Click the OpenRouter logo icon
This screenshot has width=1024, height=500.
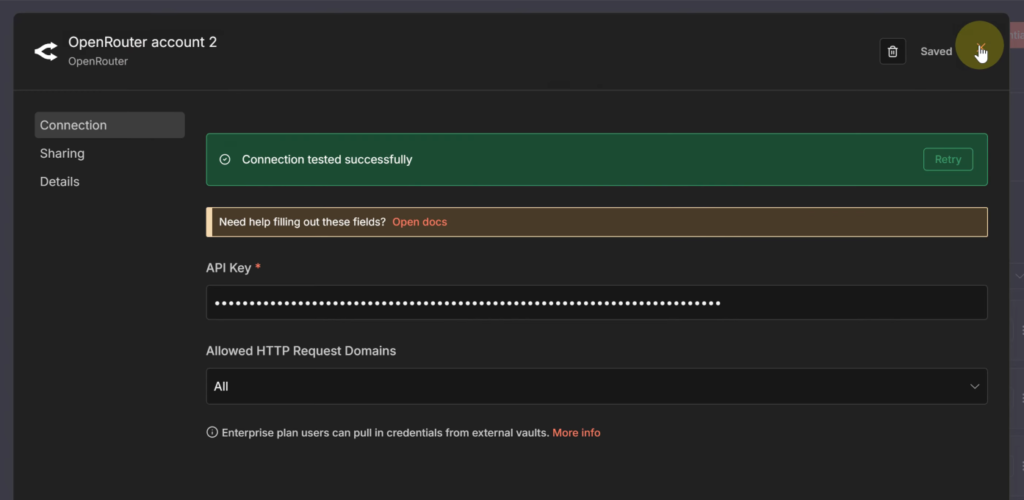(46, 51)
